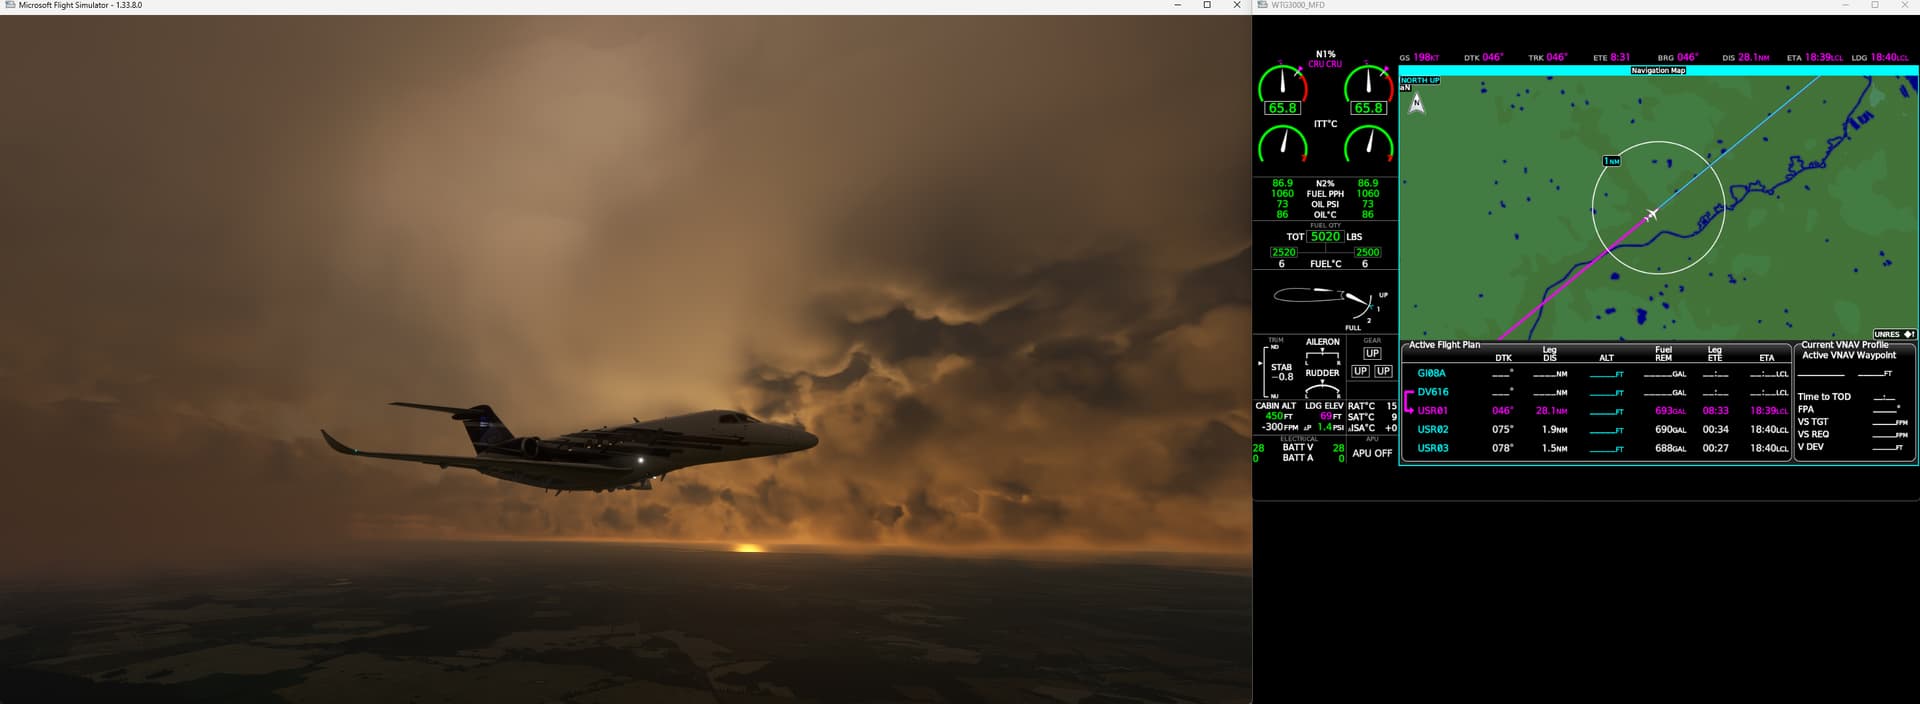Click the NORTH UP orientation label
1920x704 pixels.
point(1420,80)
